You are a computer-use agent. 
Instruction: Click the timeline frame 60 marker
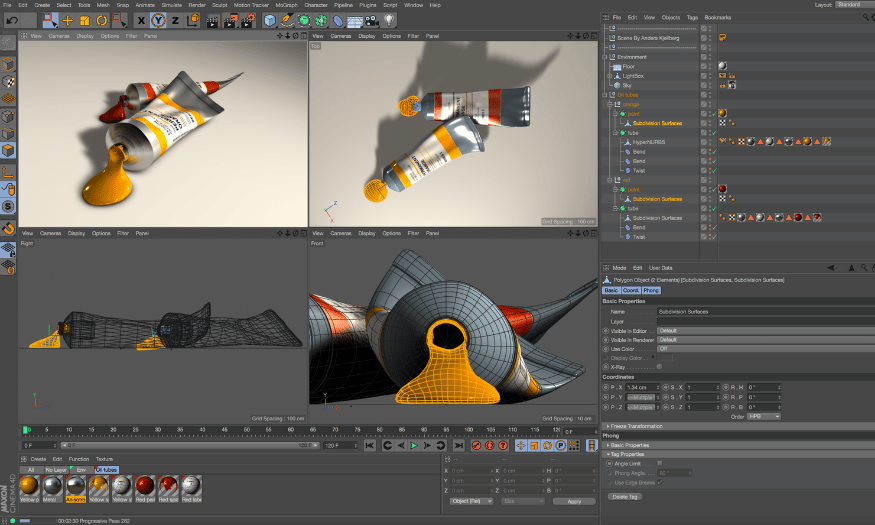291,430
